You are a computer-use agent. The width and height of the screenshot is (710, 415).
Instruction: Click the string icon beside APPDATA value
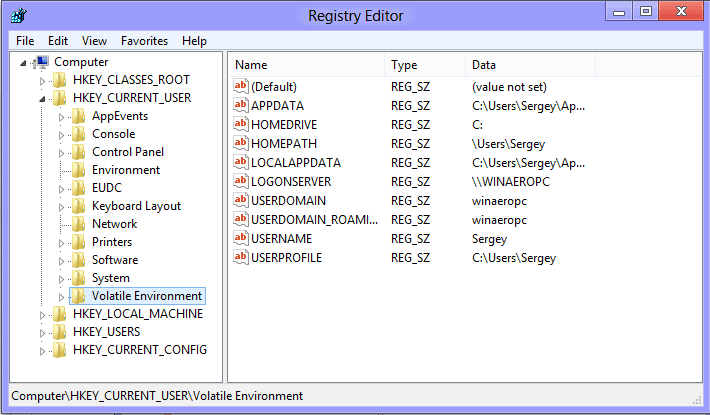coord(241,105)
